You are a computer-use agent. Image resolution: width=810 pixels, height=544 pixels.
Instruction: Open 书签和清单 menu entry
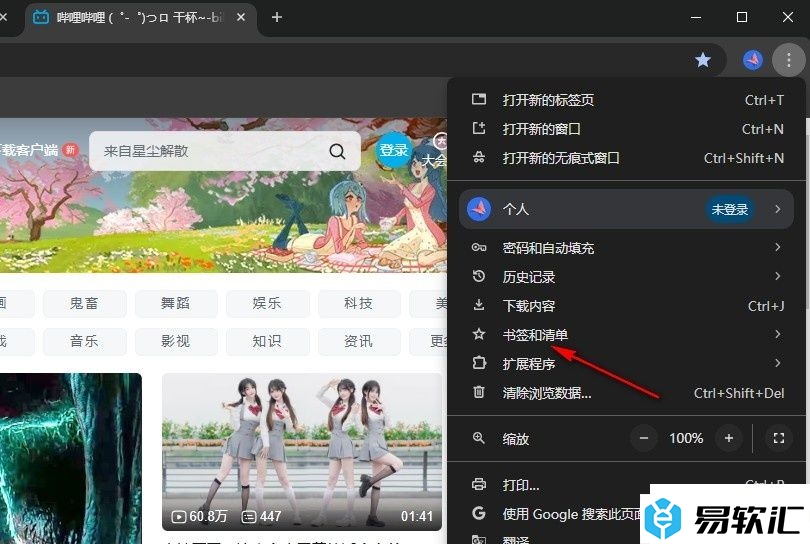[x=627, y=335]
